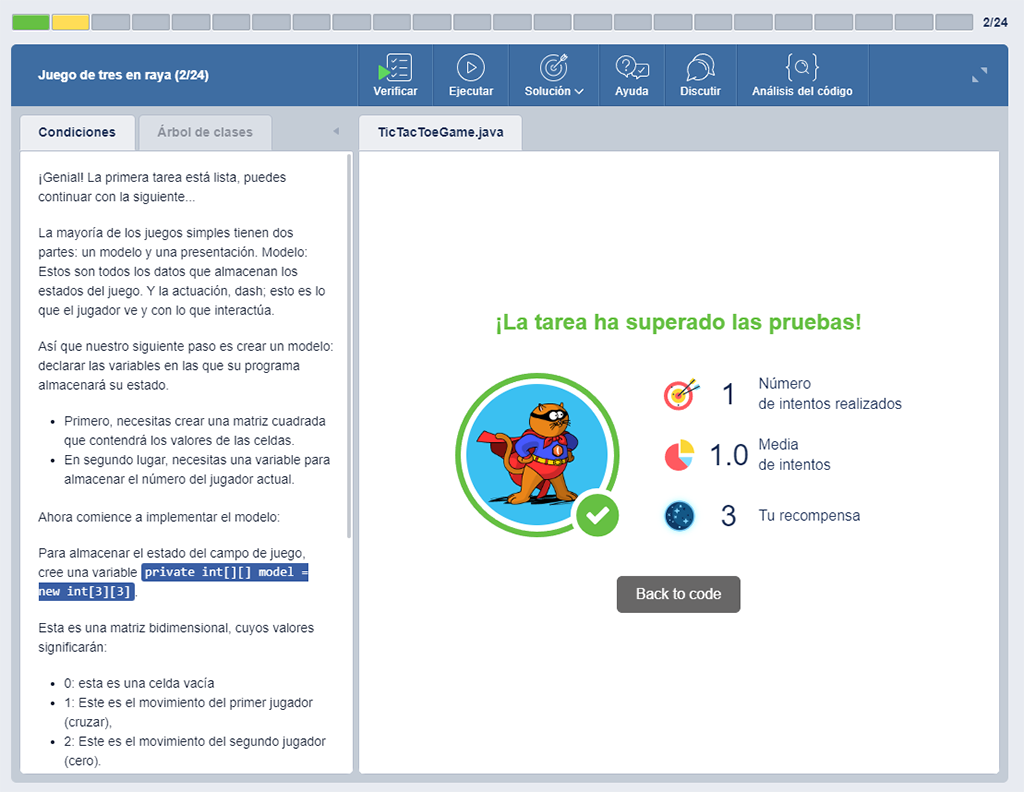Screen dimensions: 1024x792
Task: Select the green completed progress square
Action: 30,20
